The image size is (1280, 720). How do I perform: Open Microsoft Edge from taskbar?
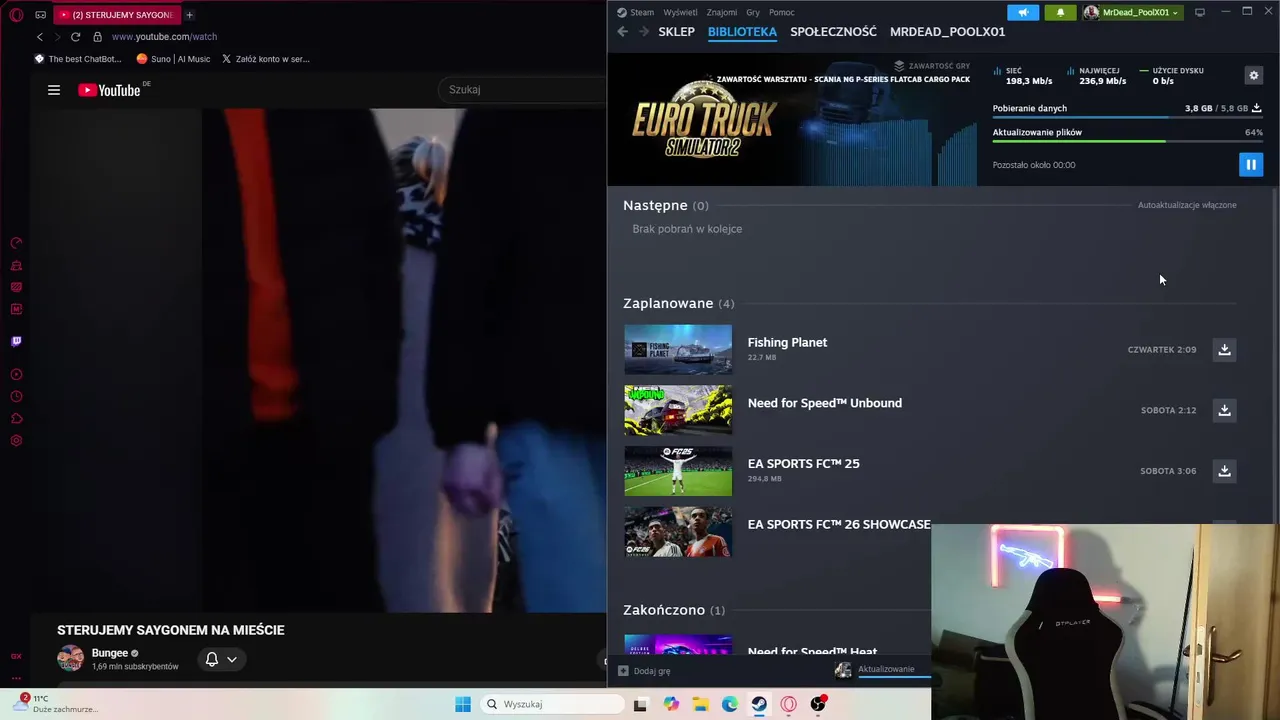tap(730, 704)
